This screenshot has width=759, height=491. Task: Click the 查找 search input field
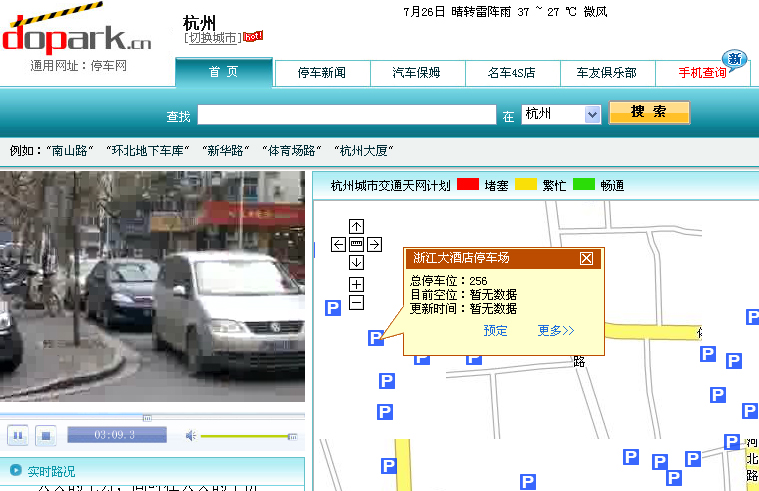click(x=347, y=115)
